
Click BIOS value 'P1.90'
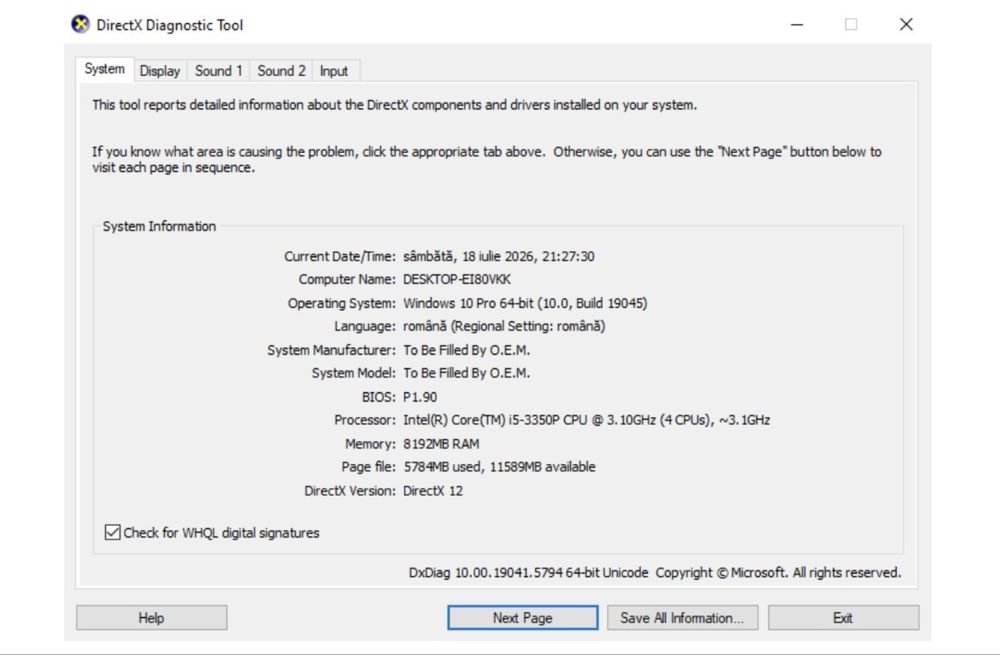420,397
